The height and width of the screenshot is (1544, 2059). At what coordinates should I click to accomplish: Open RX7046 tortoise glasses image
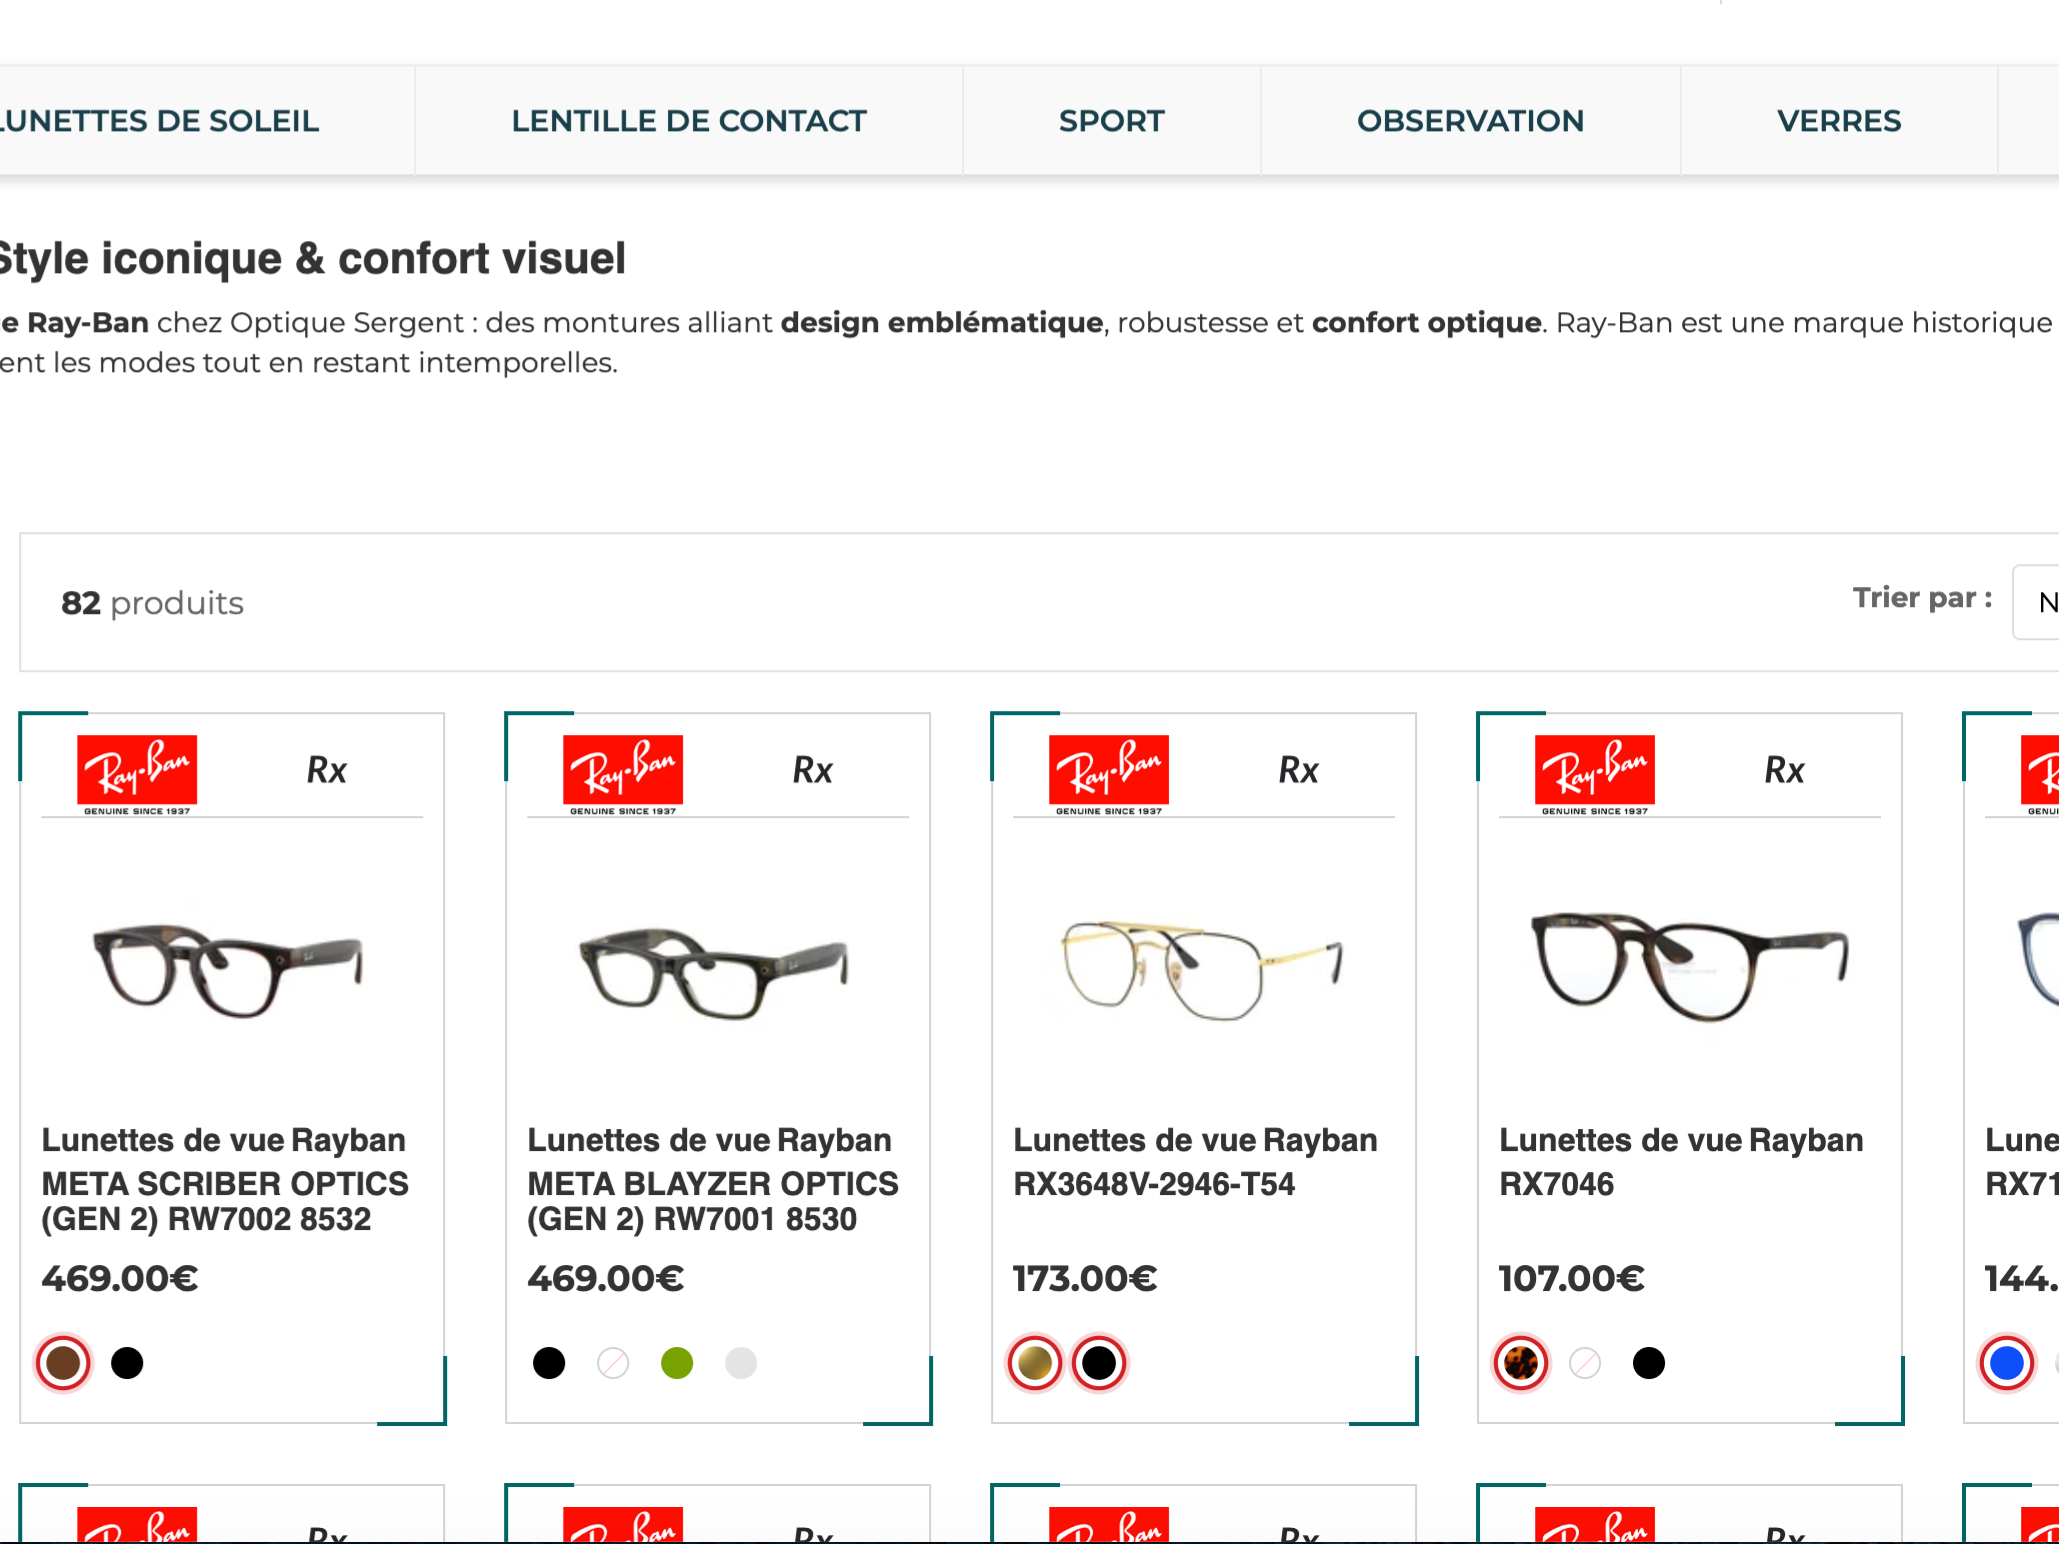coord(1690,965)
